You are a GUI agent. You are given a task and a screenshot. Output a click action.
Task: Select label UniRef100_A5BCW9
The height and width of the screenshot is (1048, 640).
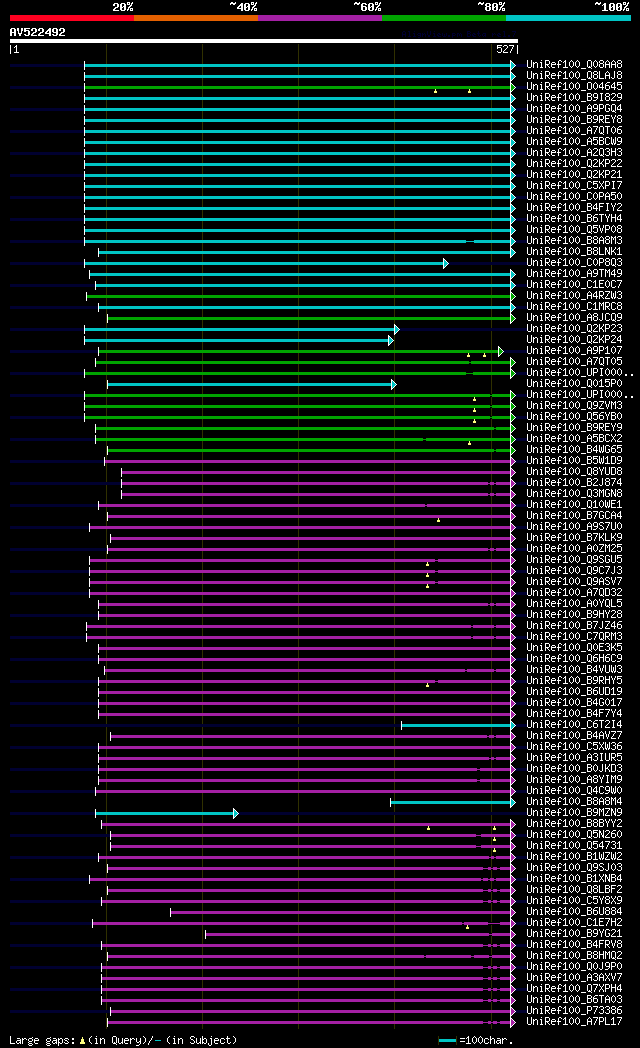pos(574,142)
